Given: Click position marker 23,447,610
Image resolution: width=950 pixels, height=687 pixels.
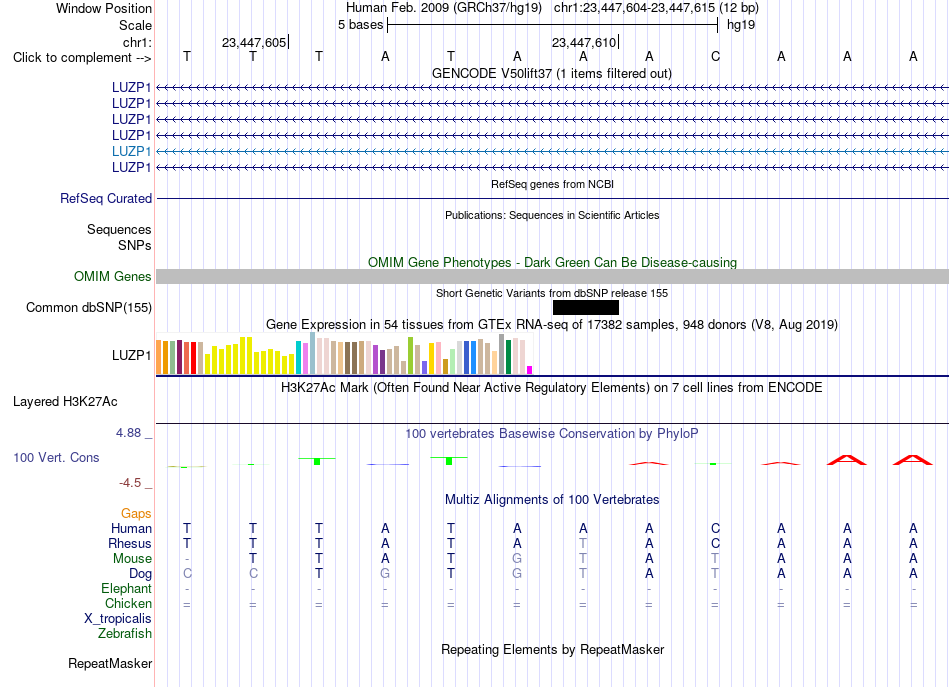Looking at the screenshot, I should click(x=583, y=42).
